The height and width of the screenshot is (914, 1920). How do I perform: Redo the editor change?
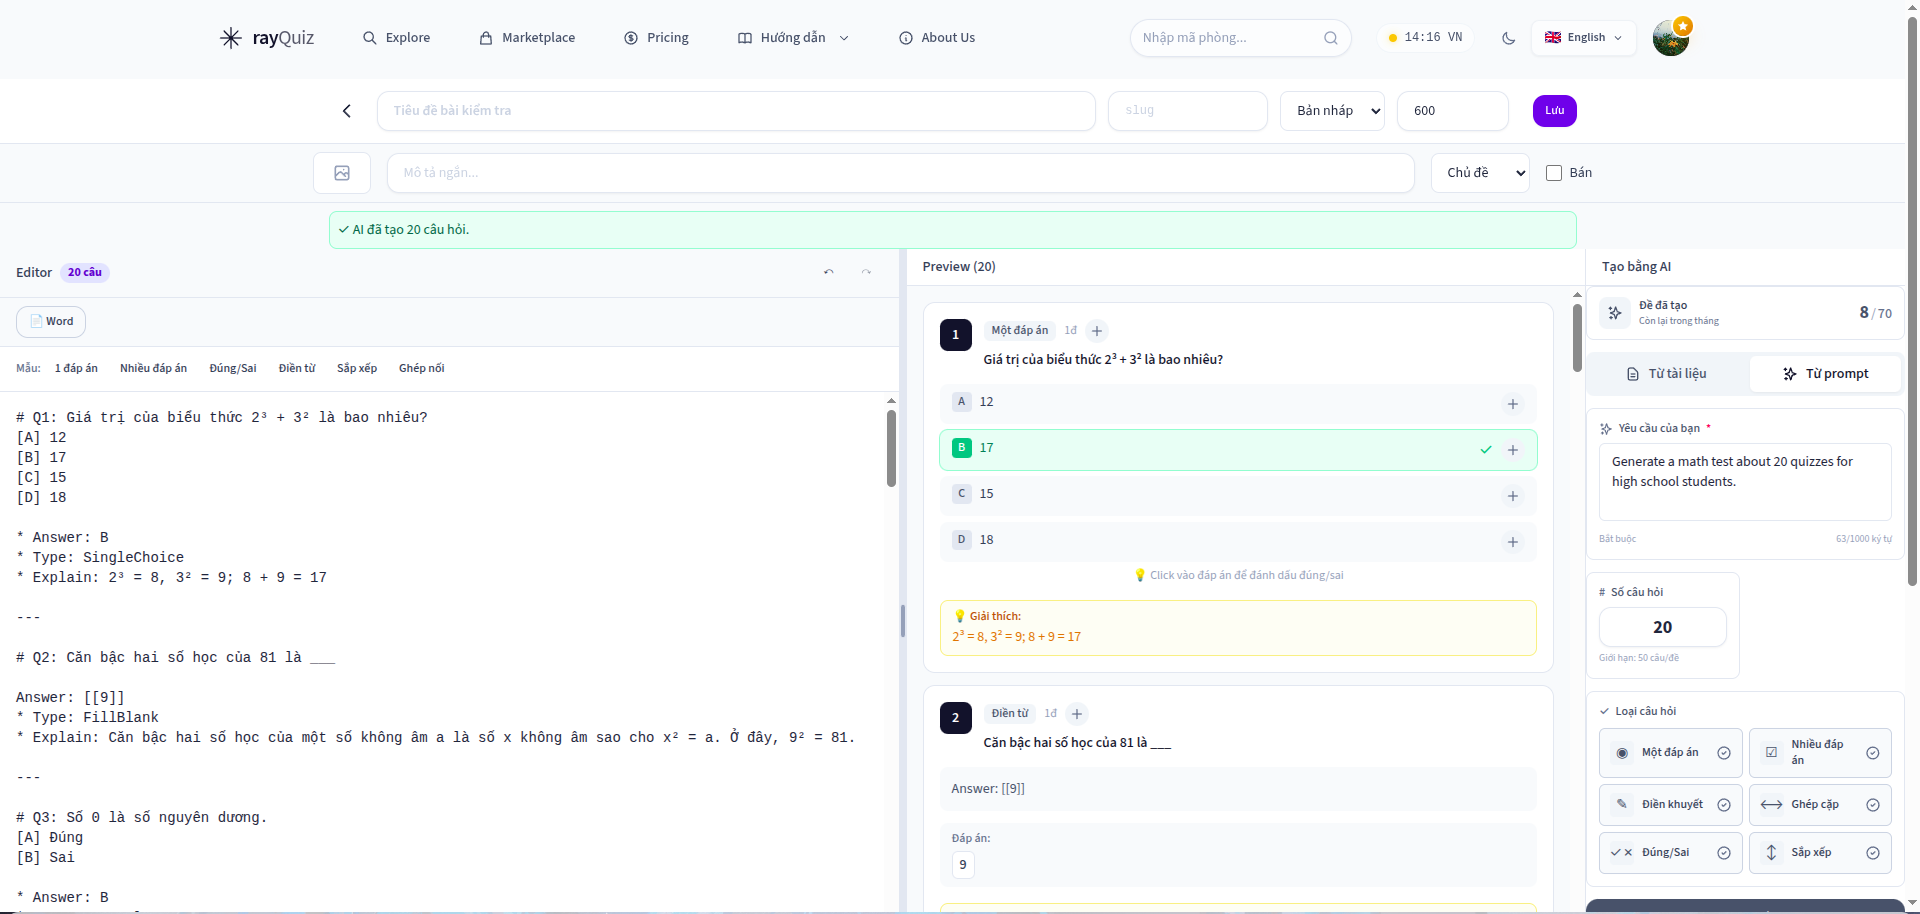click(x=866, y=272)
